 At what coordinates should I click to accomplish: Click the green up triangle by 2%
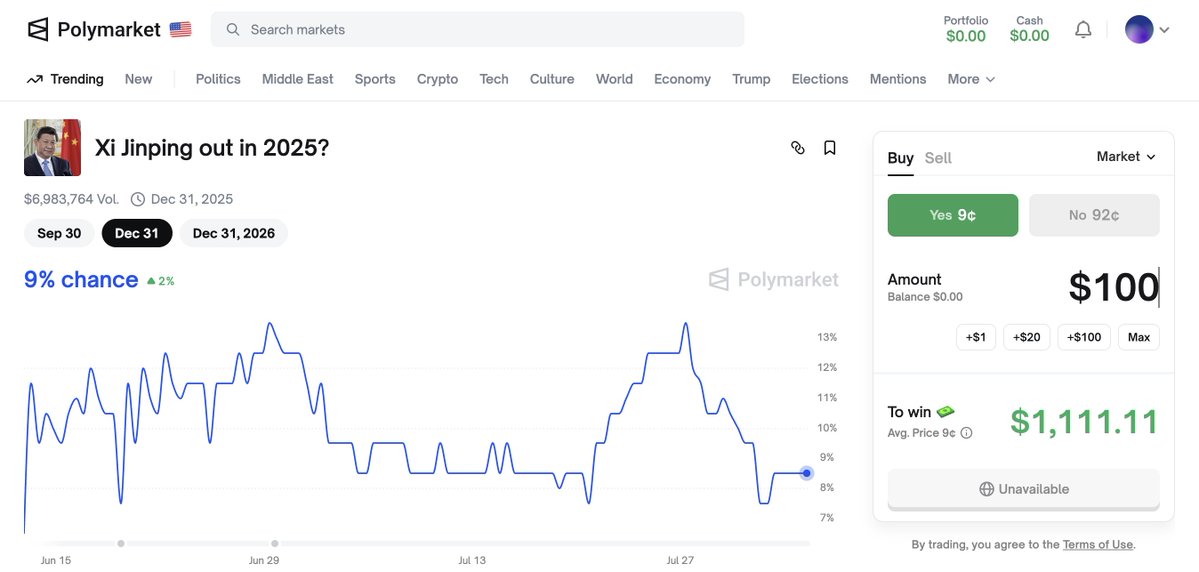[x=151, y=281]
